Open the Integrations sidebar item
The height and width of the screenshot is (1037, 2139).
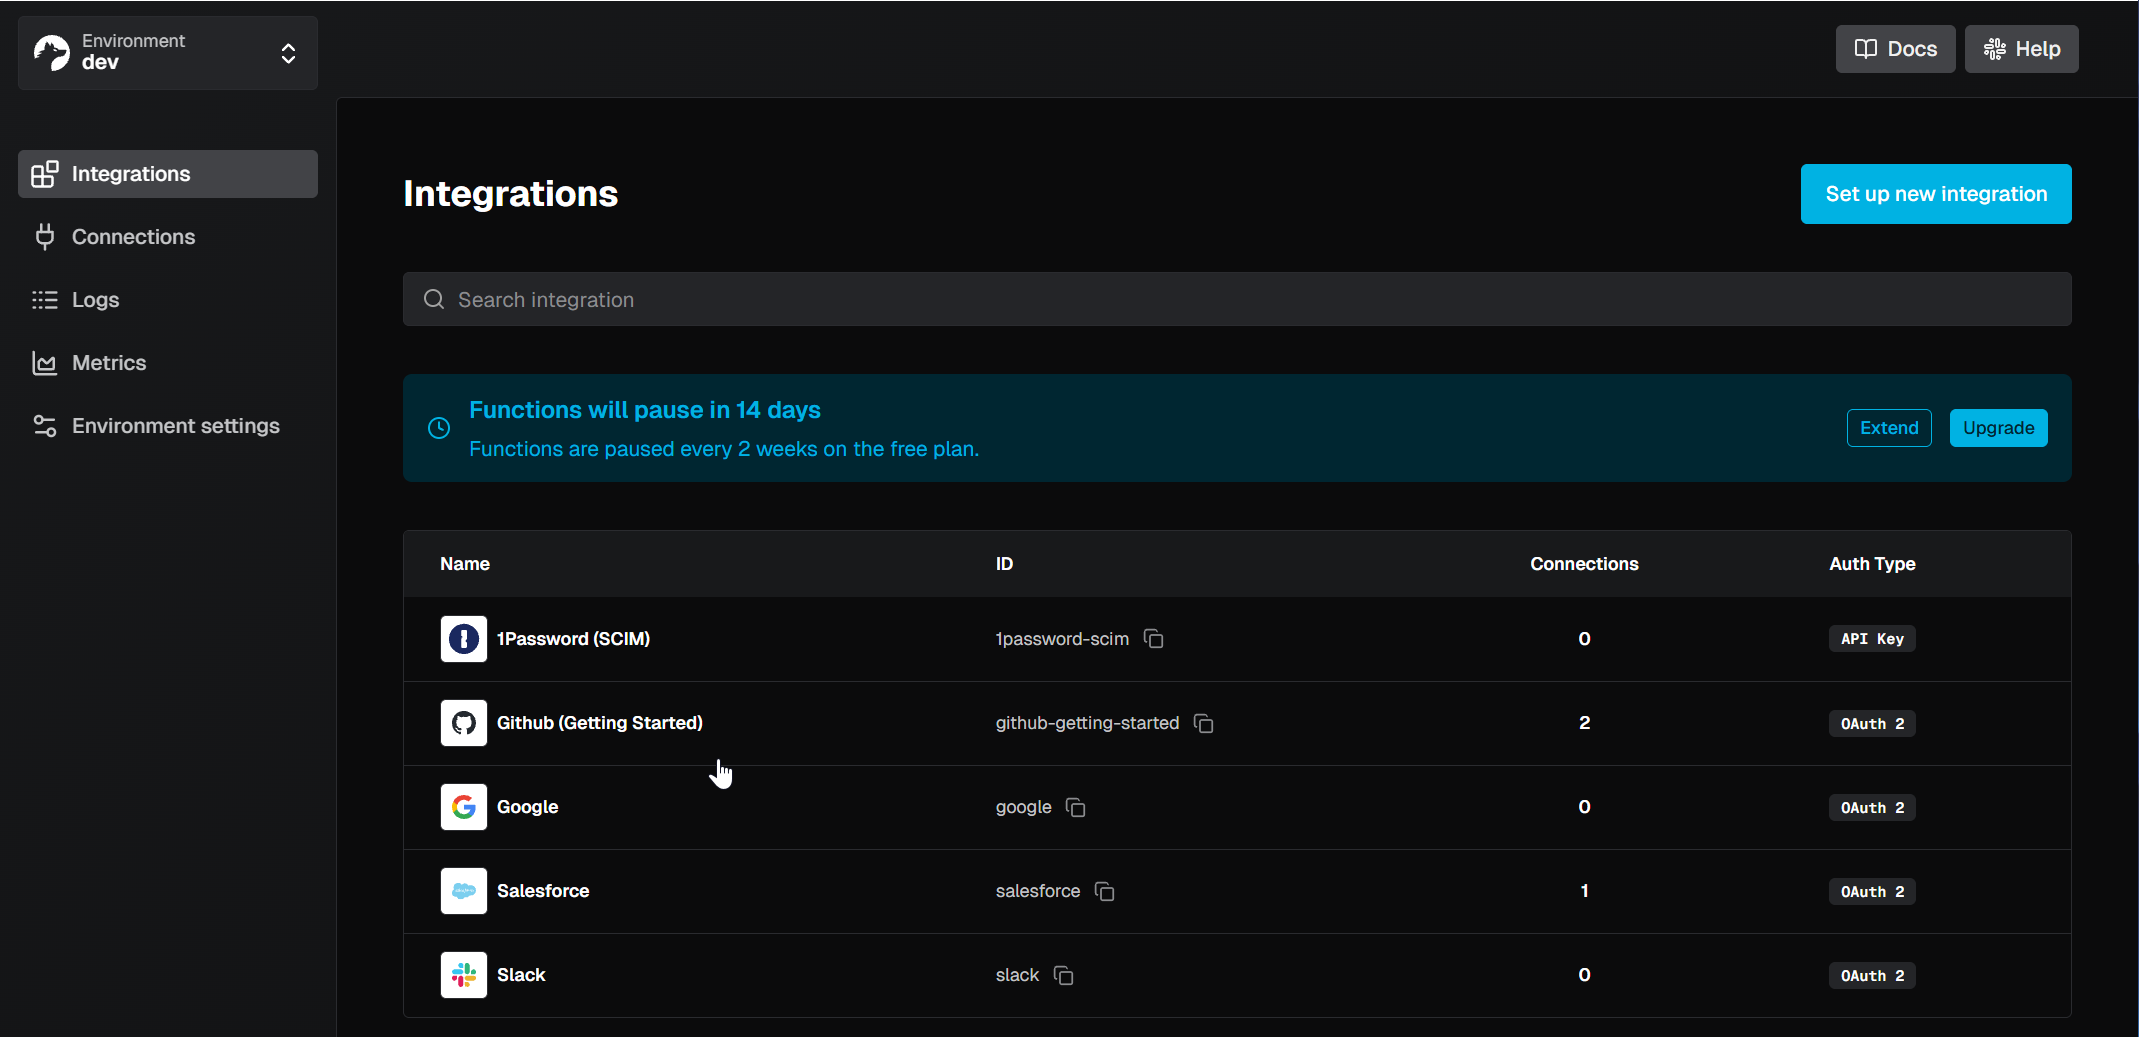pyautogui.click(x=168, y=174)
